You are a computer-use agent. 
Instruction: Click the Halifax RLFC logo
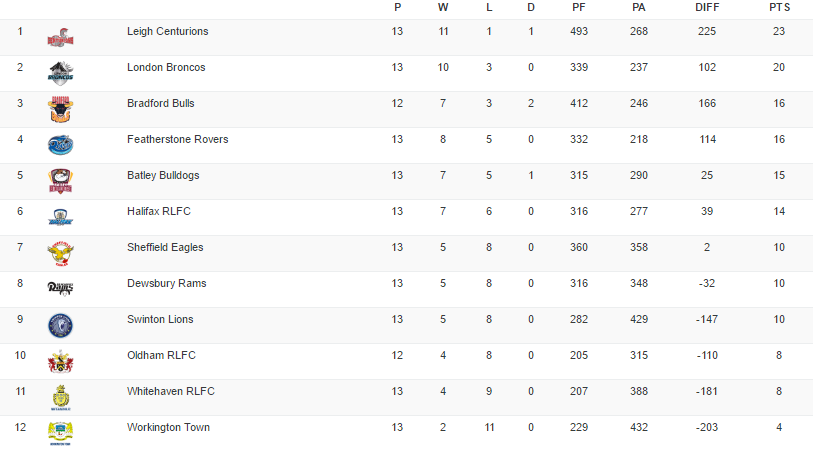tap(60, 217)
